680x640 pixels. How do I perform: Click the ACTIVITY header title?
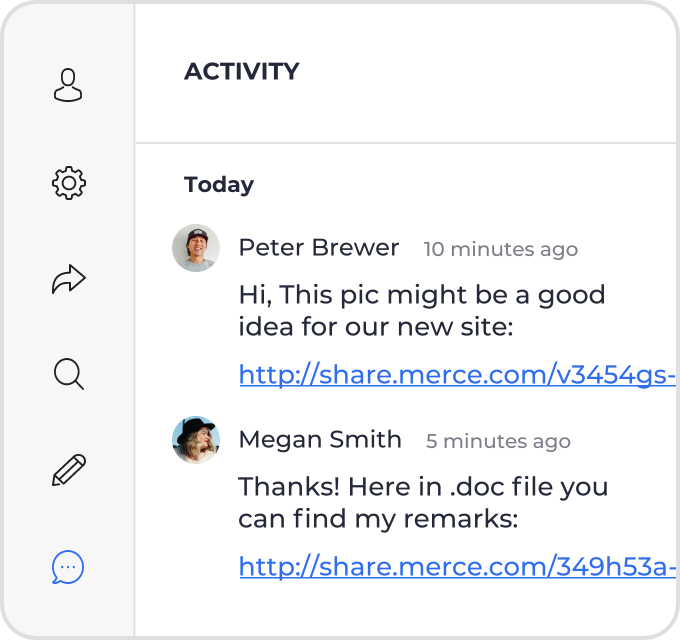pos(242,72)
